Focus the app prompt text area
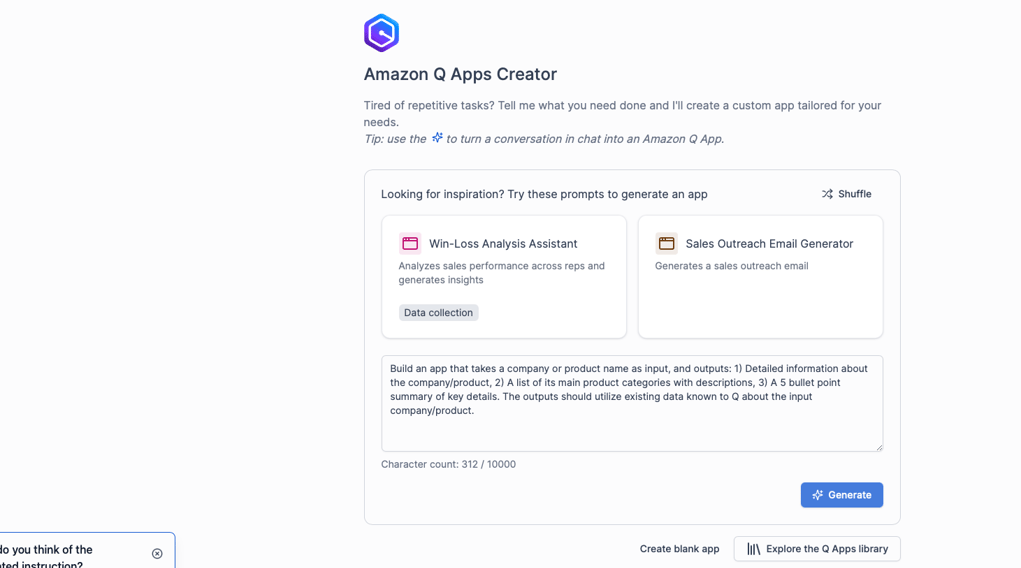Image resolution: width=1021 pixels, height=568 pixels. click(x=632, y=403)
